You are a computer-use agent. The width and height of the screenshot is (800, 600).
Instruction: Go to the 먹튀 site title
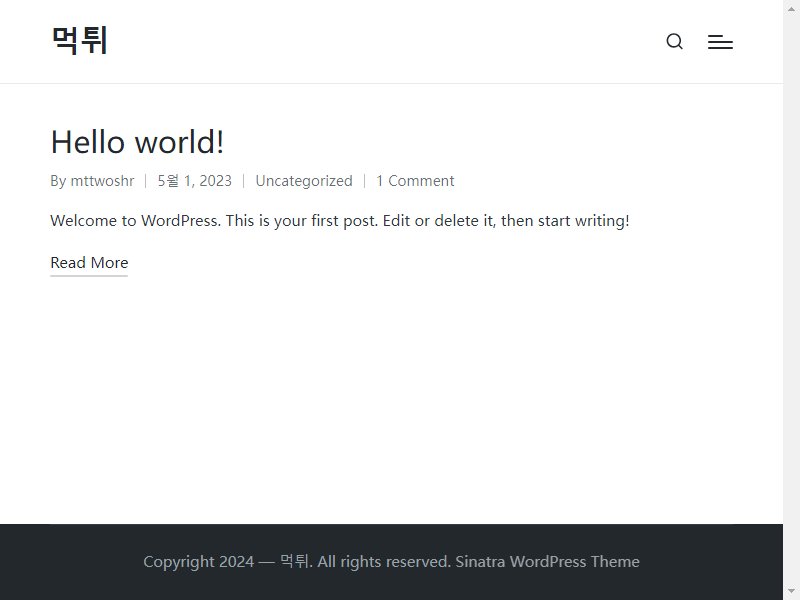[80, 40]
